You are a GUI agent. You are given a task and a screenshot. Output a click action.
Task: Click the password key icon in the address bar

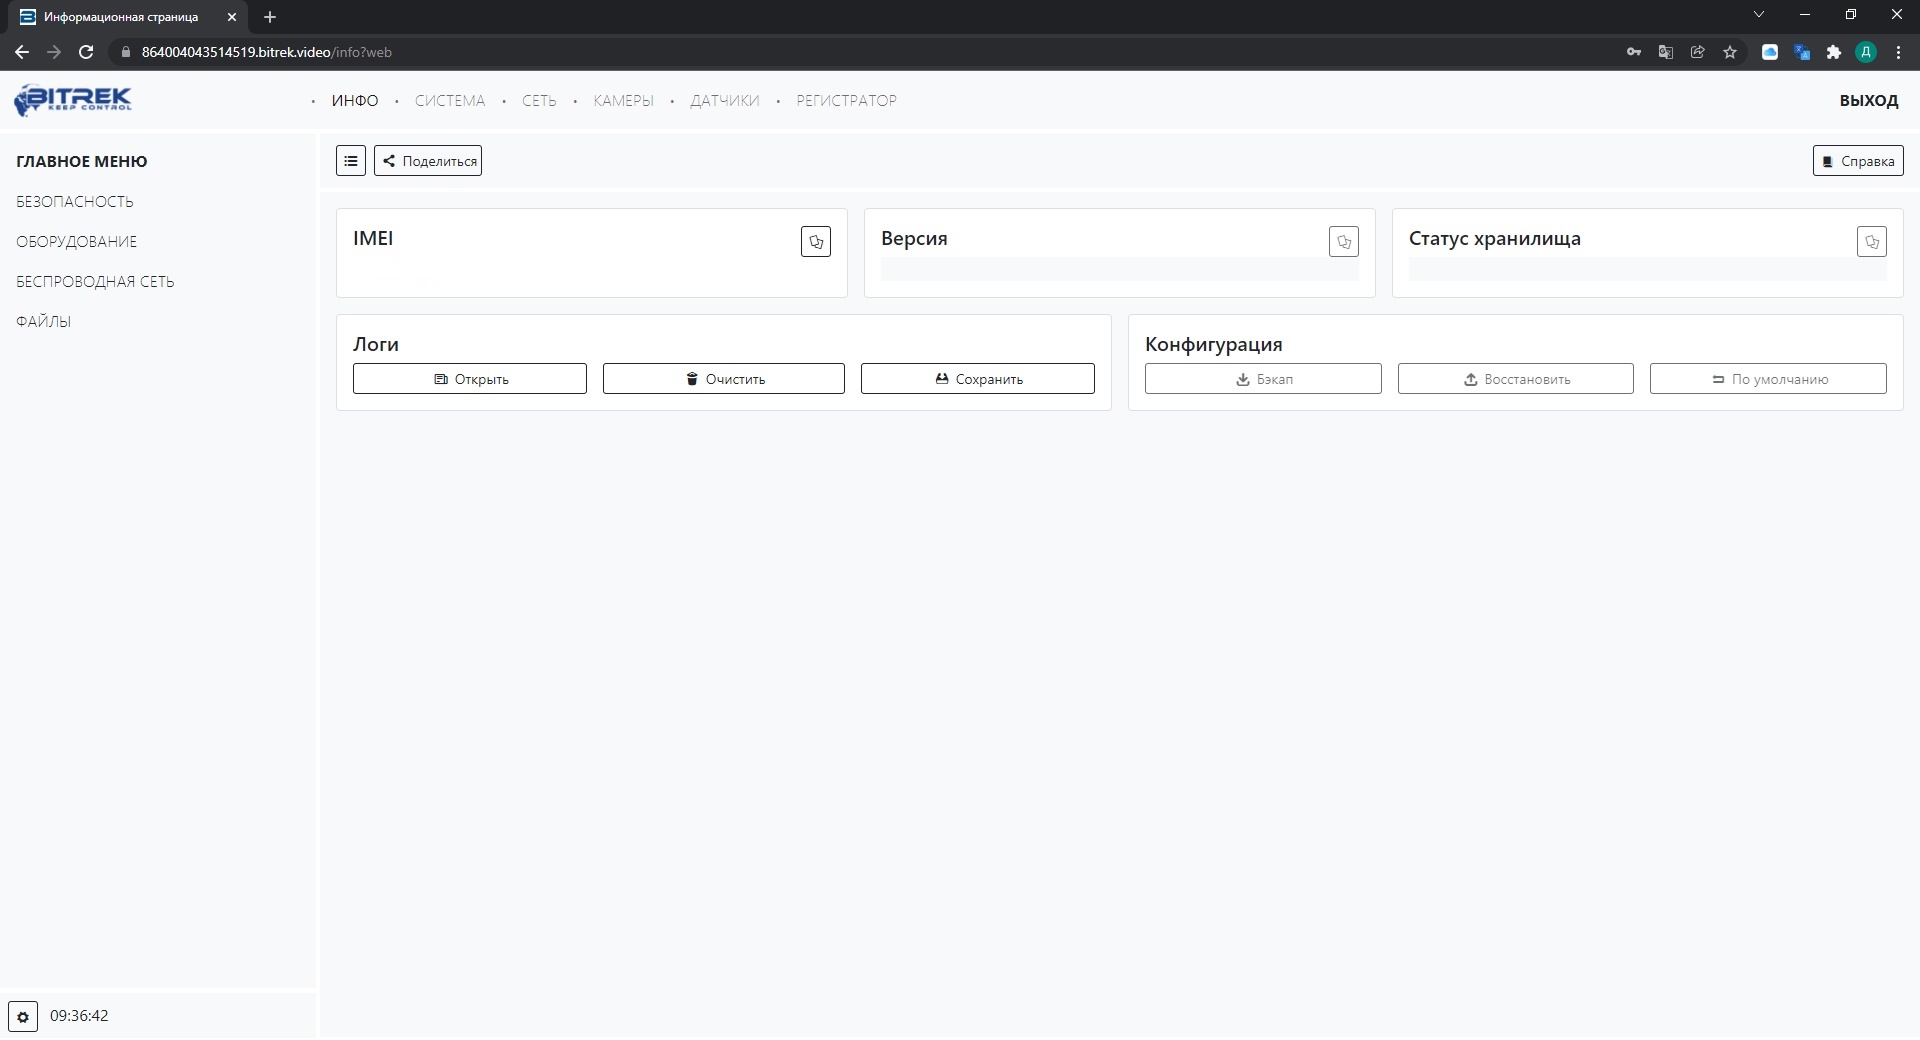pyautogui.click(x=1634, y=52)
